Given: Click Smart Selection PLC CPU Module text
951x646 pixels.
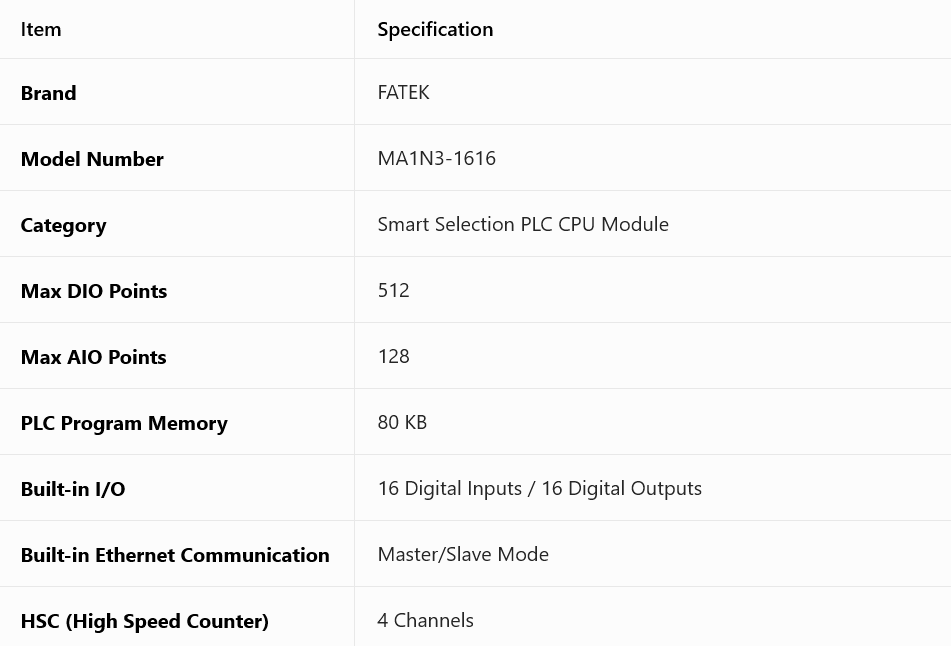Looking at the screenshot, I should pos(523,224).
